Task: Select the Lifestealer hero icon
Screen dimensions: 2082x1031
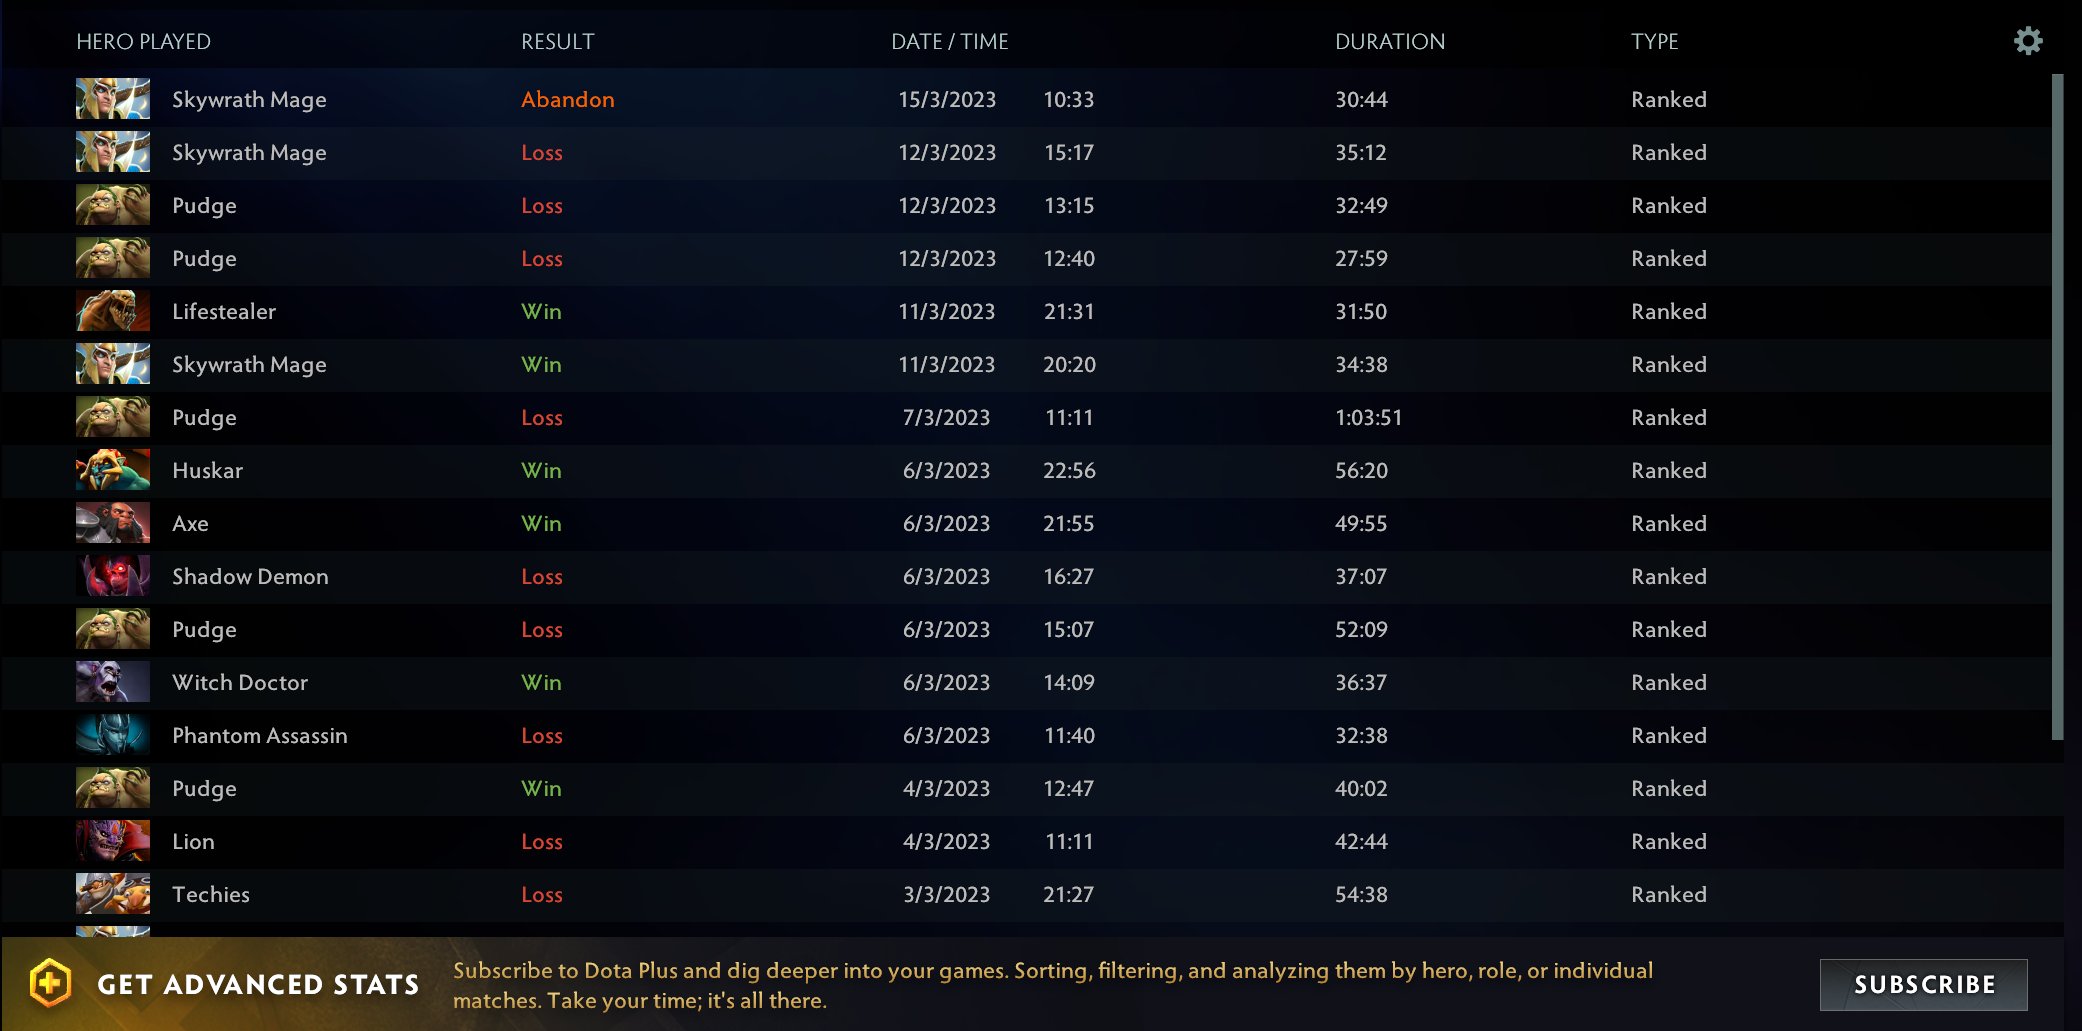Action: click(x=112, y=311)
